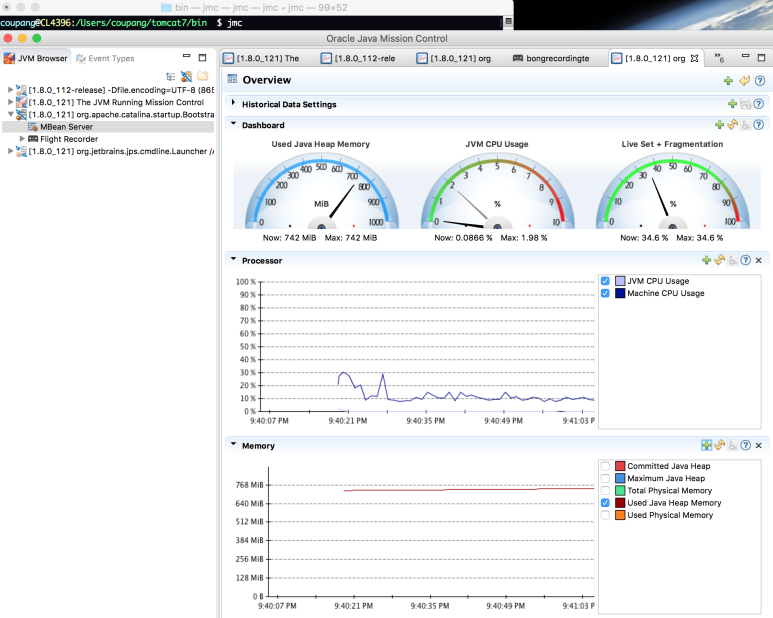The height and width of the screenshot is (618, 773).
Task: Open the [1.8.0_121] The editor tab
Action: coord(261,58)
